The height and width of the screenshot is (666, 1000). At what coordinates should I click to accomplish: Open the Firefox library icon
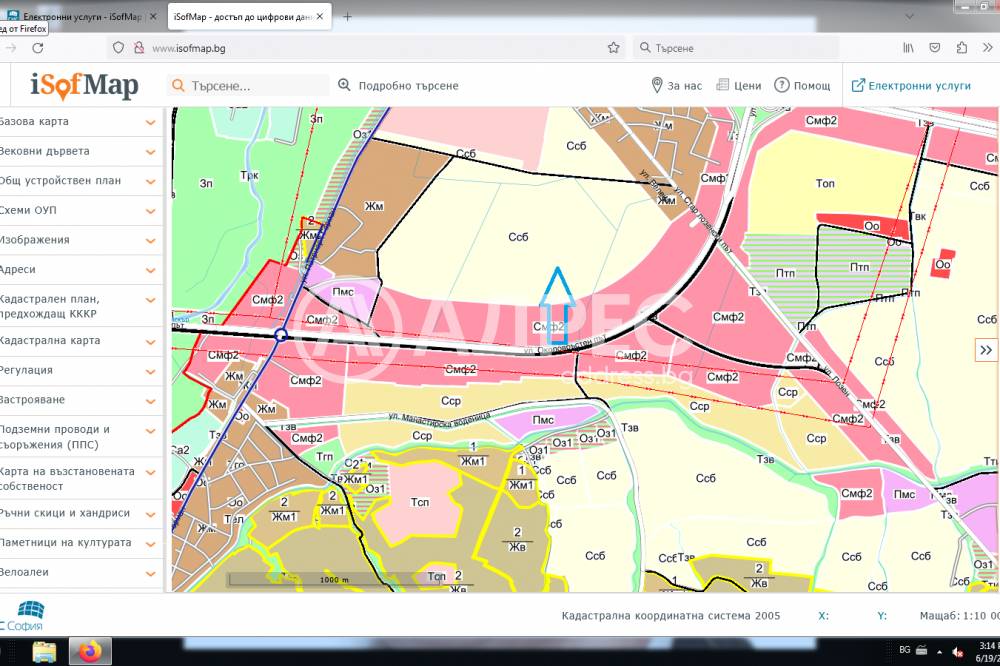909,47
